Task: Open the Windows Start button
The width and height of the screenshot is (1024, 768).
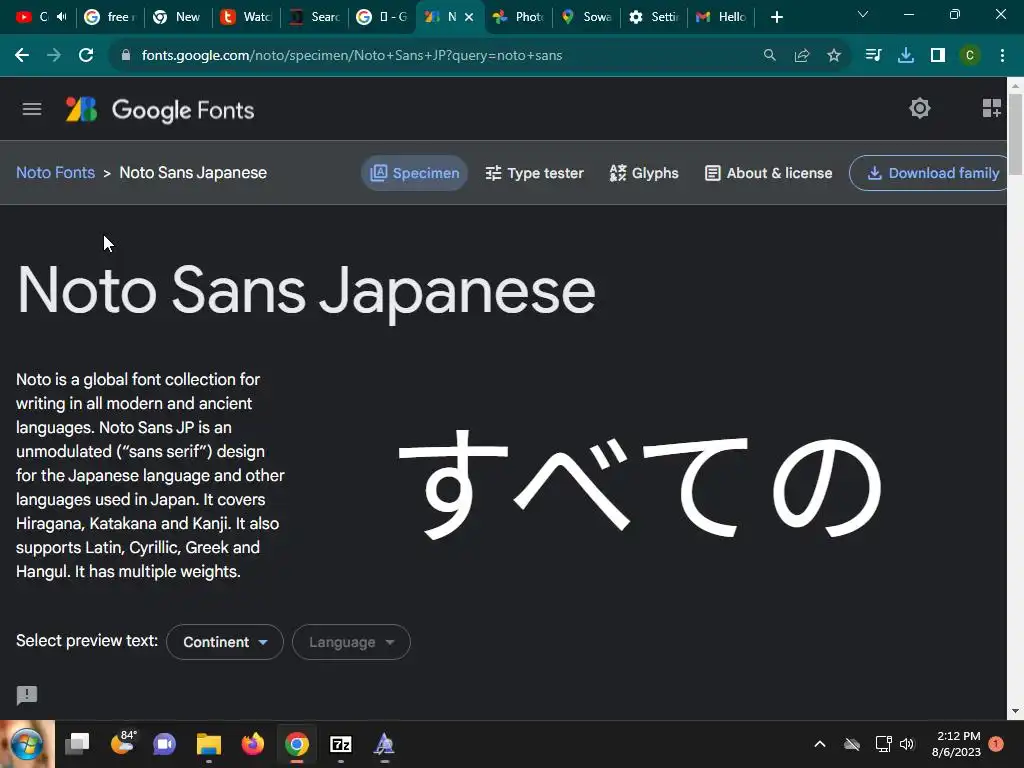Action: tap(26, 744)
